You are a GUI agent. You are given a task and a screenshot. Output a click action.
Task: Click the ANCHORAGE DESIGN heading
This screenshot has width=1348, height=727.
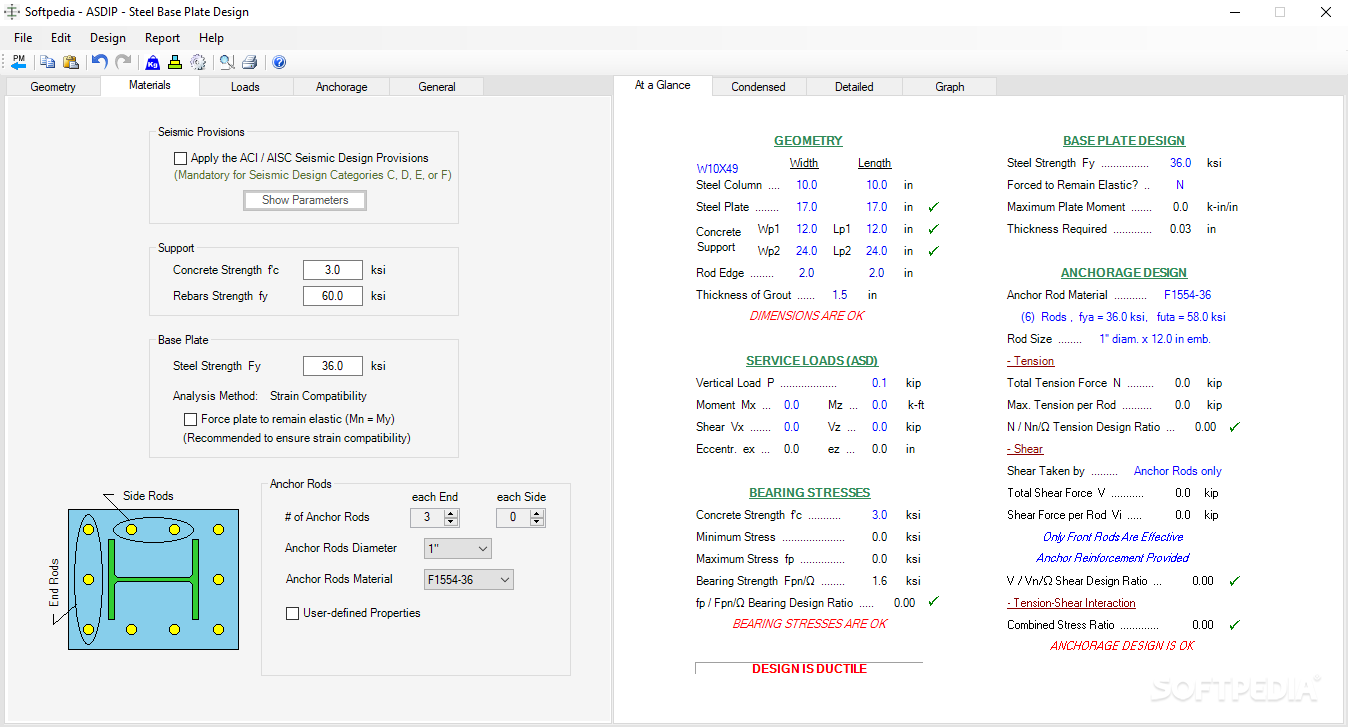[x=1123, y=273]
